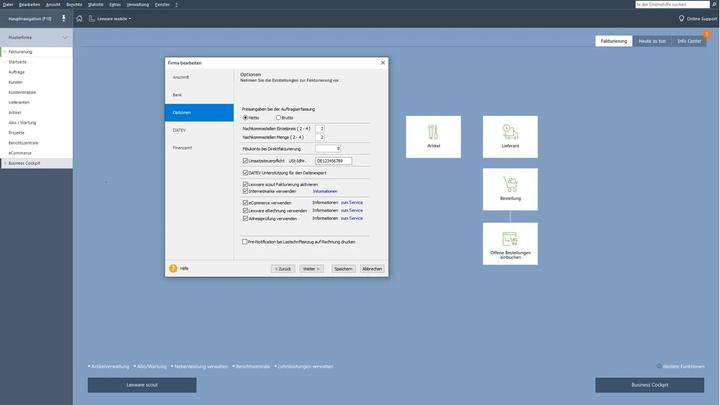Expand the Musterfirma company chevron
Viewport: 720px width, 405px height.
pyautogui.click(x=65, y=38)
